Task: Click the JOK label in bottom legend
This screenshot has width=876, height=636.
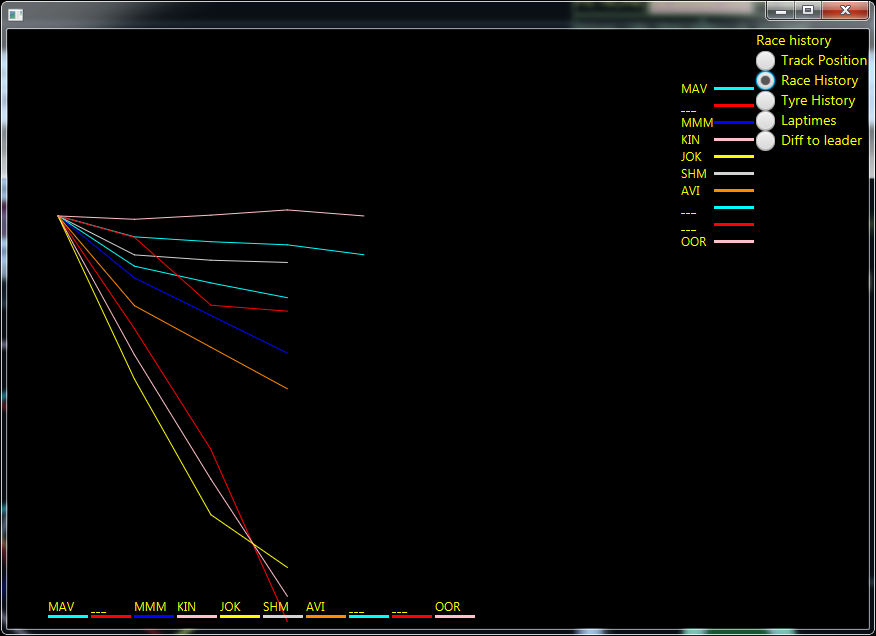Action: pos(230,607)
